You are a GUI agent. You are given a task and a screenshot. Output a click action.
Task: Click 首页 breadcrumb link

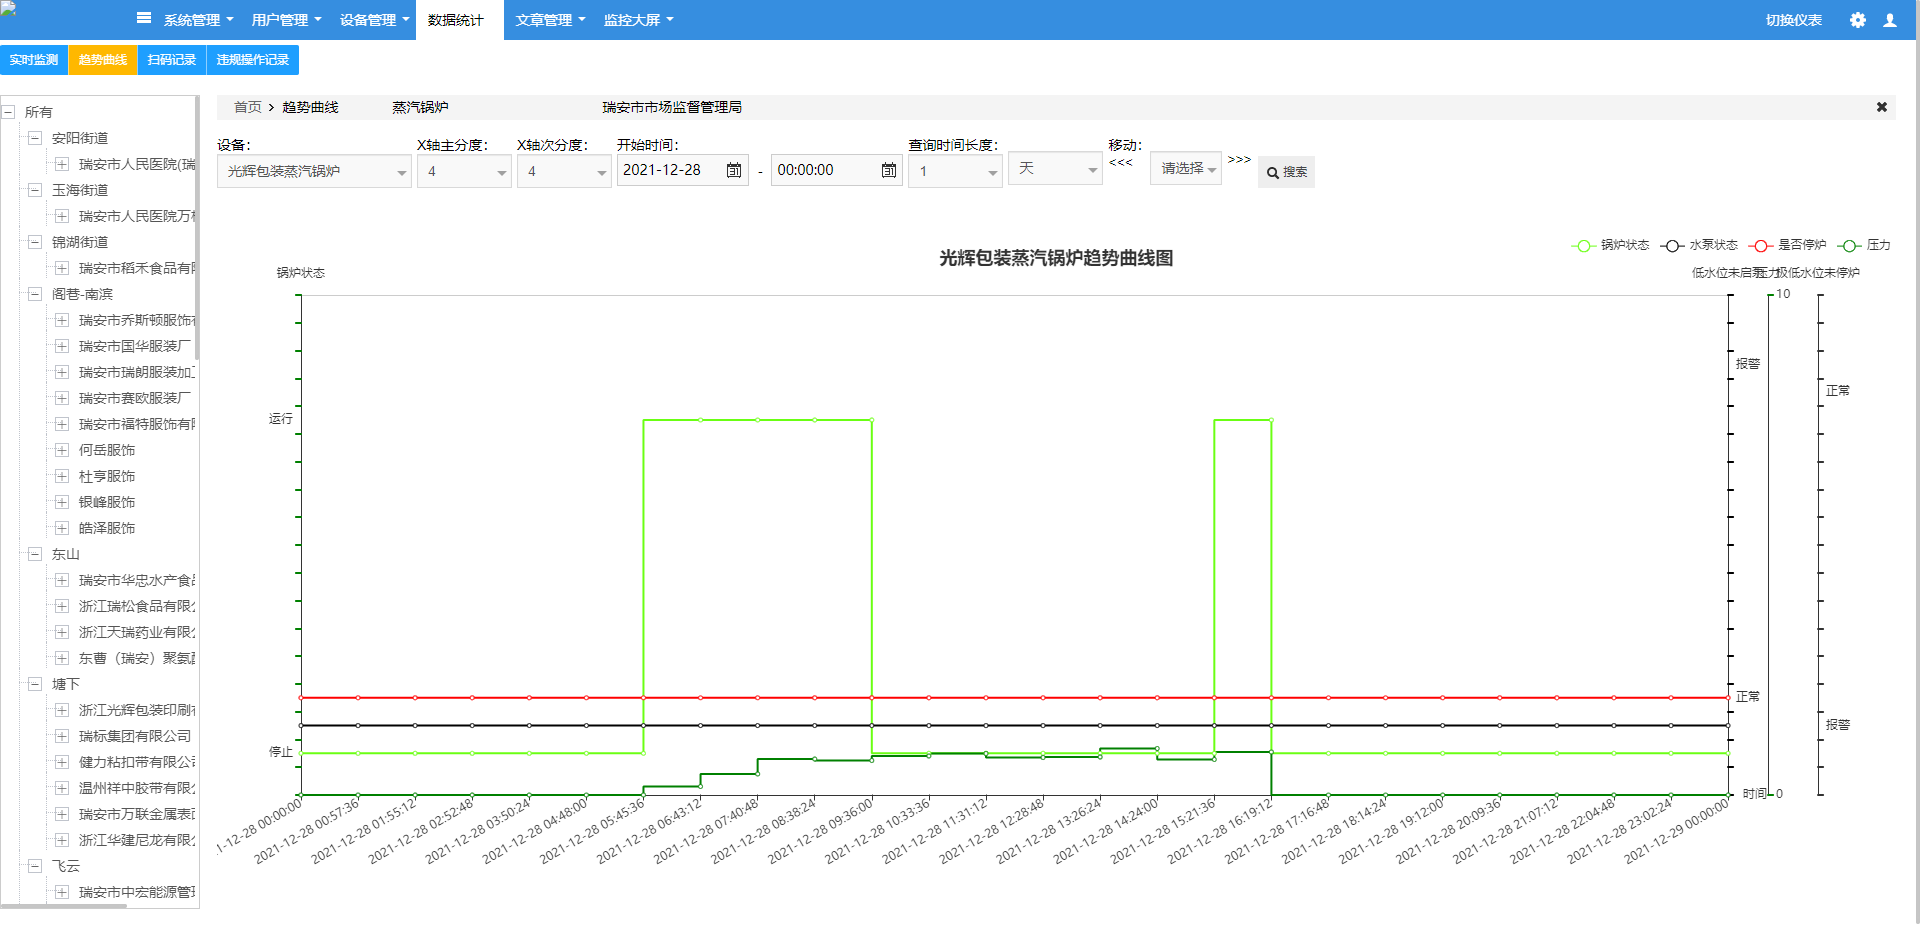(x=247, y=107)
